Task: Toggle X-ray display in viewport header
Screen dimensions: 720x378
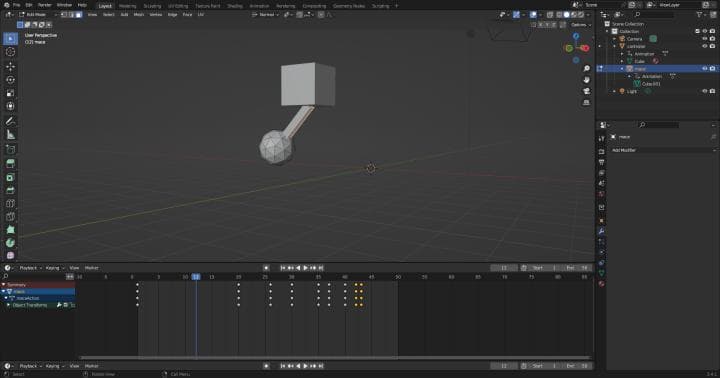Action: click(550, 15)
